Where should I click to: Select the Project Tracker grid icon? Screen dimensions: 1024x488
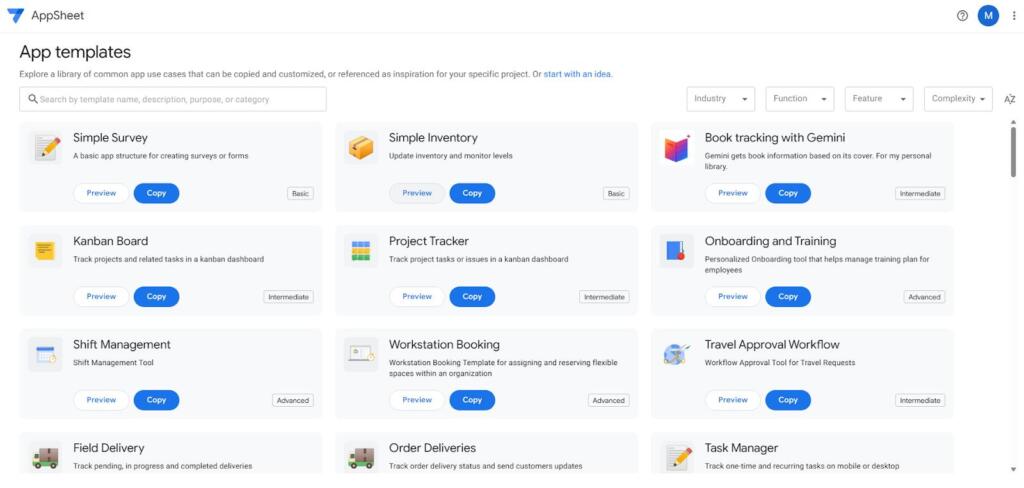361,251
